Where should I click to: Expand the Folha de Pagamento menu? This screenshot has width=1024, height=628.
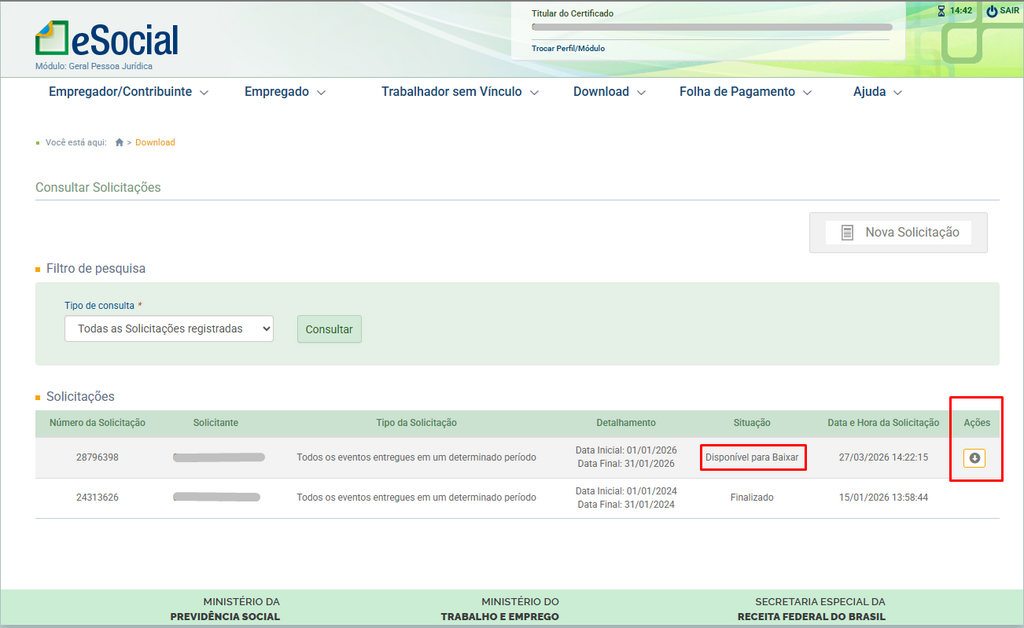click(x=745, y=92)
